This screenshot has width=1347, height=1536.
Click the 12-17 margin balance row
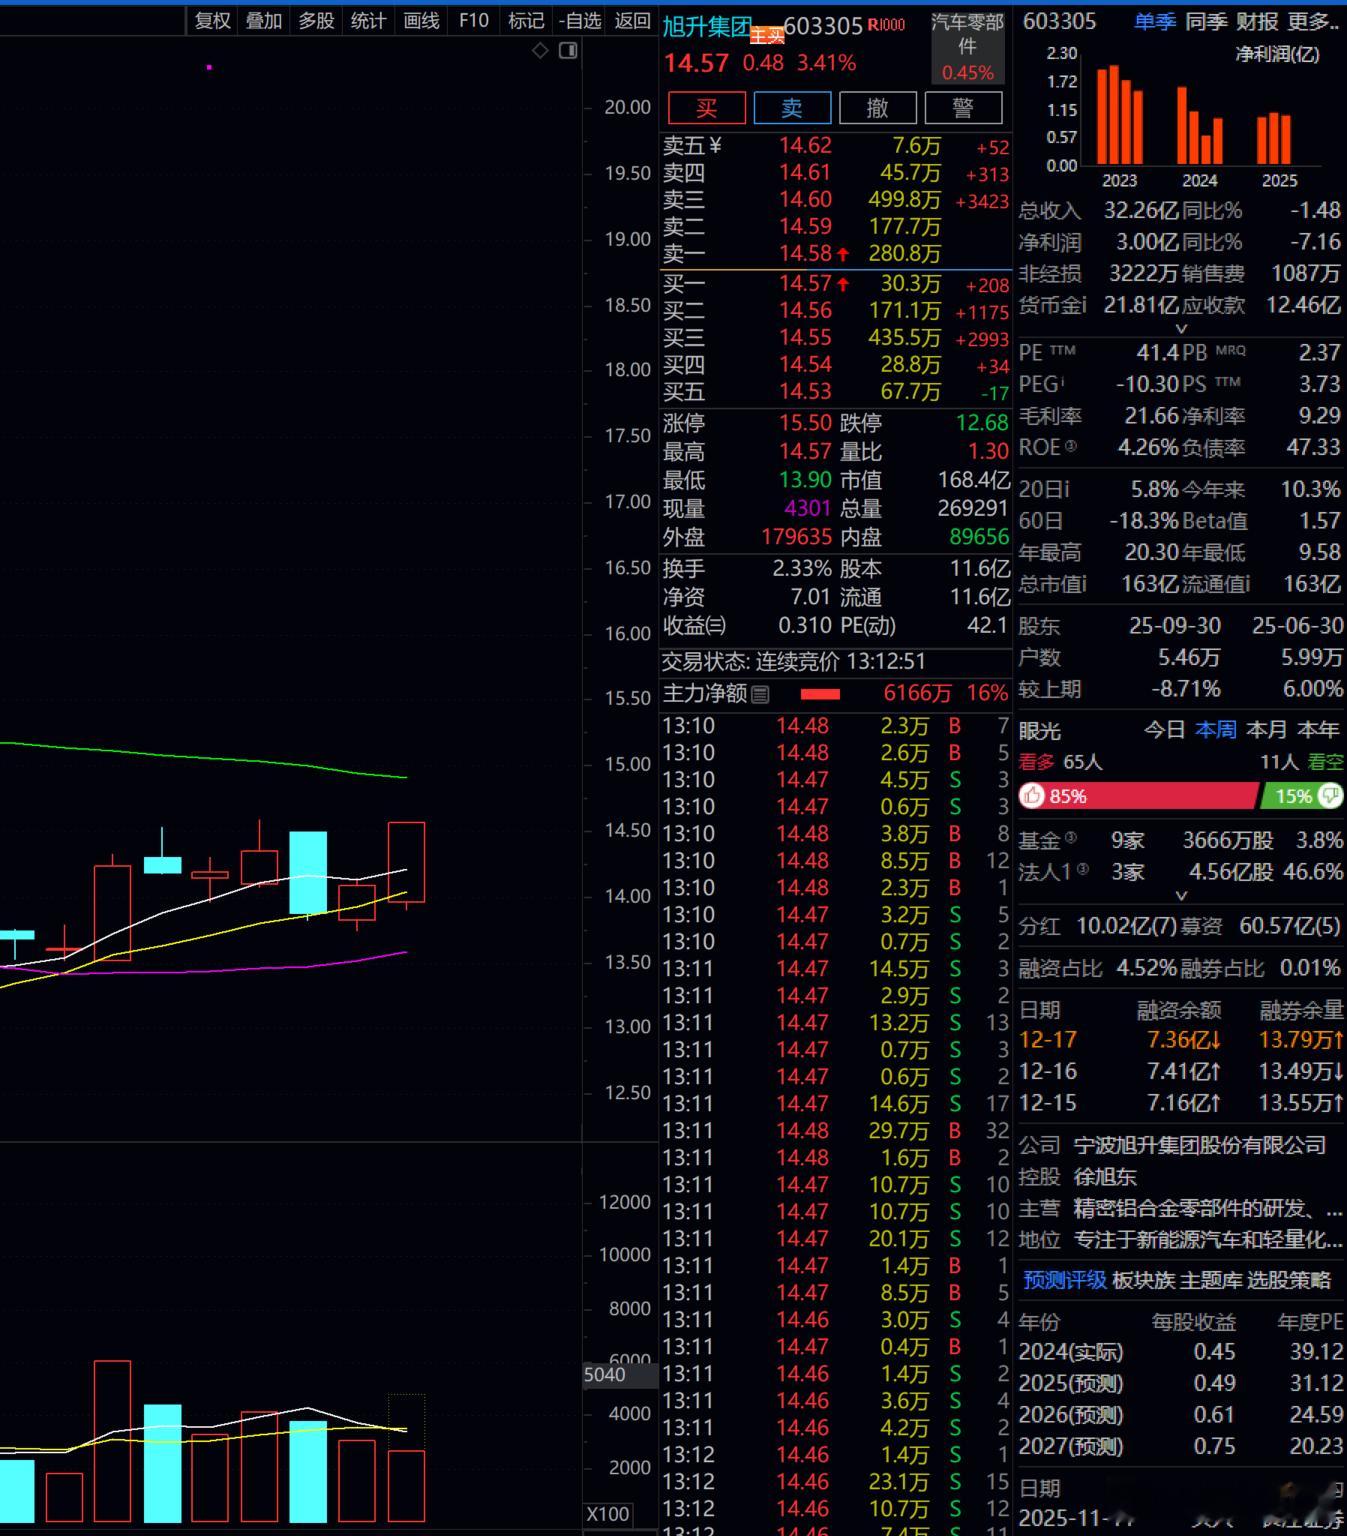coord(1181,1040)
